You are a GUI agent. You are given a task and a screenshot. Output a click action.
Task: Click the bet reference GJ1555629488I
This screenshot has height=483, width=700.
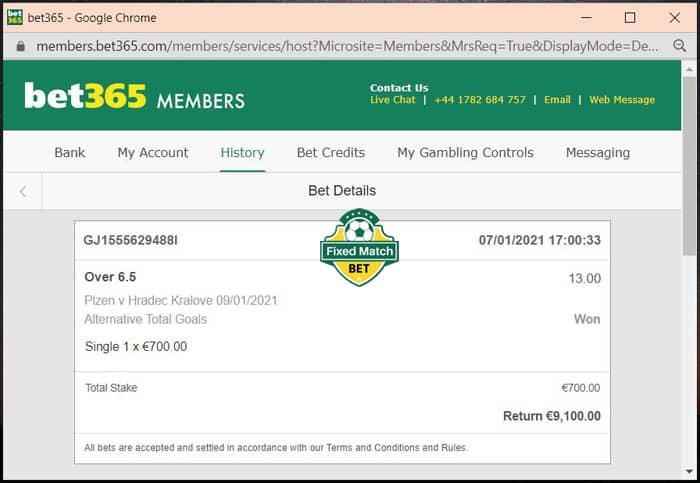(131, 241)
